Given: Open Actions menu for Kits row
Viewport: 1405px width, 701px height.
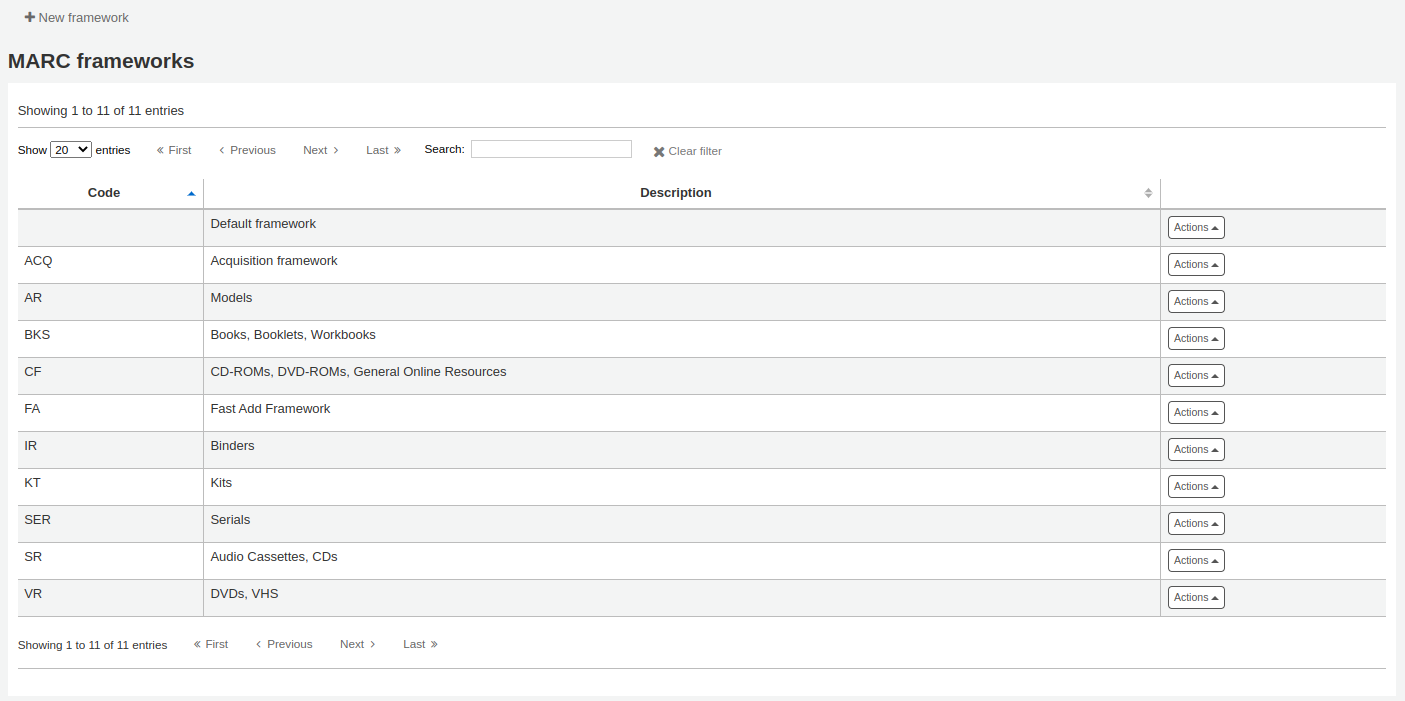Looking at the screenshot, I should click(1196, 487).
